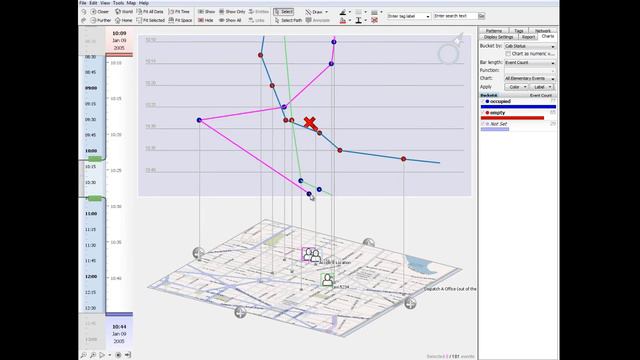Click the Apply Label button

[x=542, y=87]
